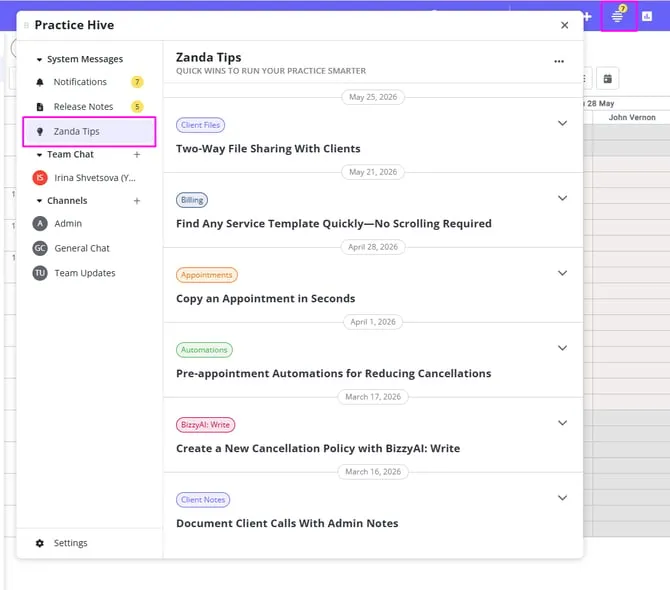Screen dimensions: 670x590
Task: Open the calendar icon button behind the dialog
Action: click(x=607, y=79)
